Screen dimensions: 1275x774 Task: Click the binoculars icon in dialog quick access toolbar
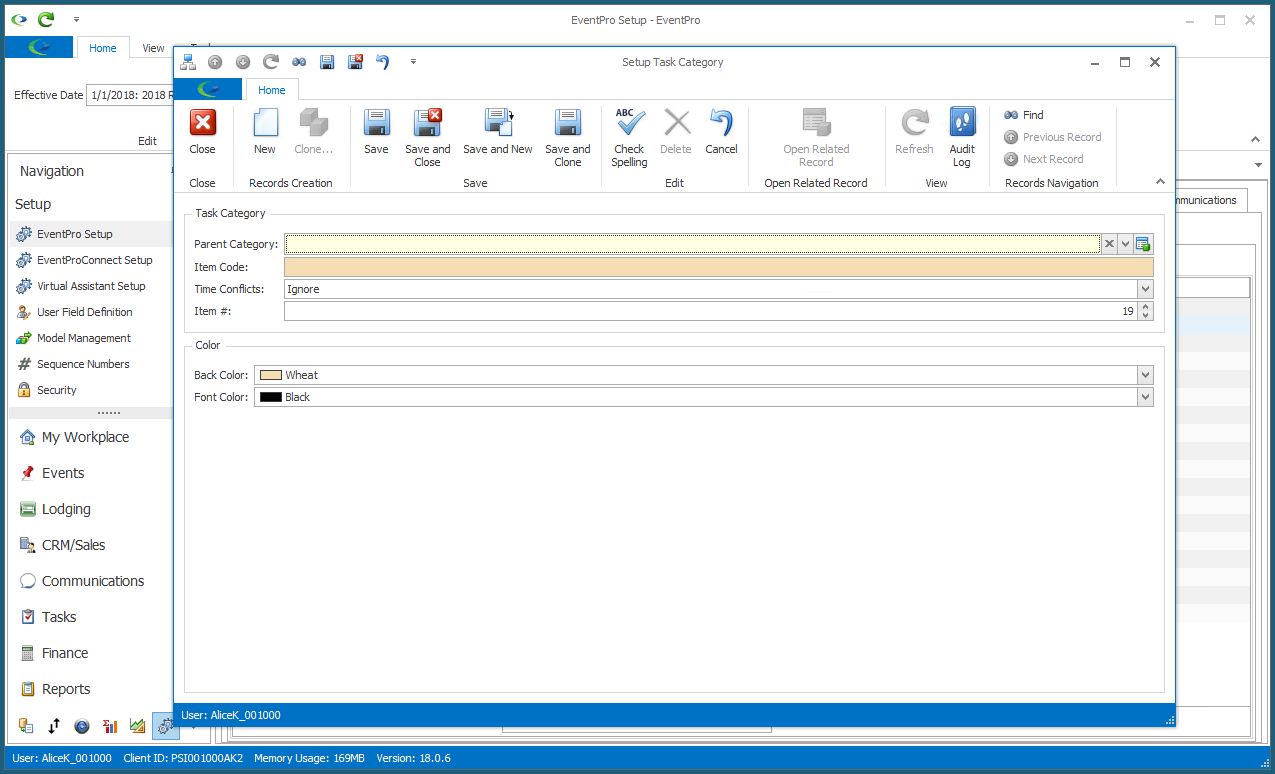point(298,62)
